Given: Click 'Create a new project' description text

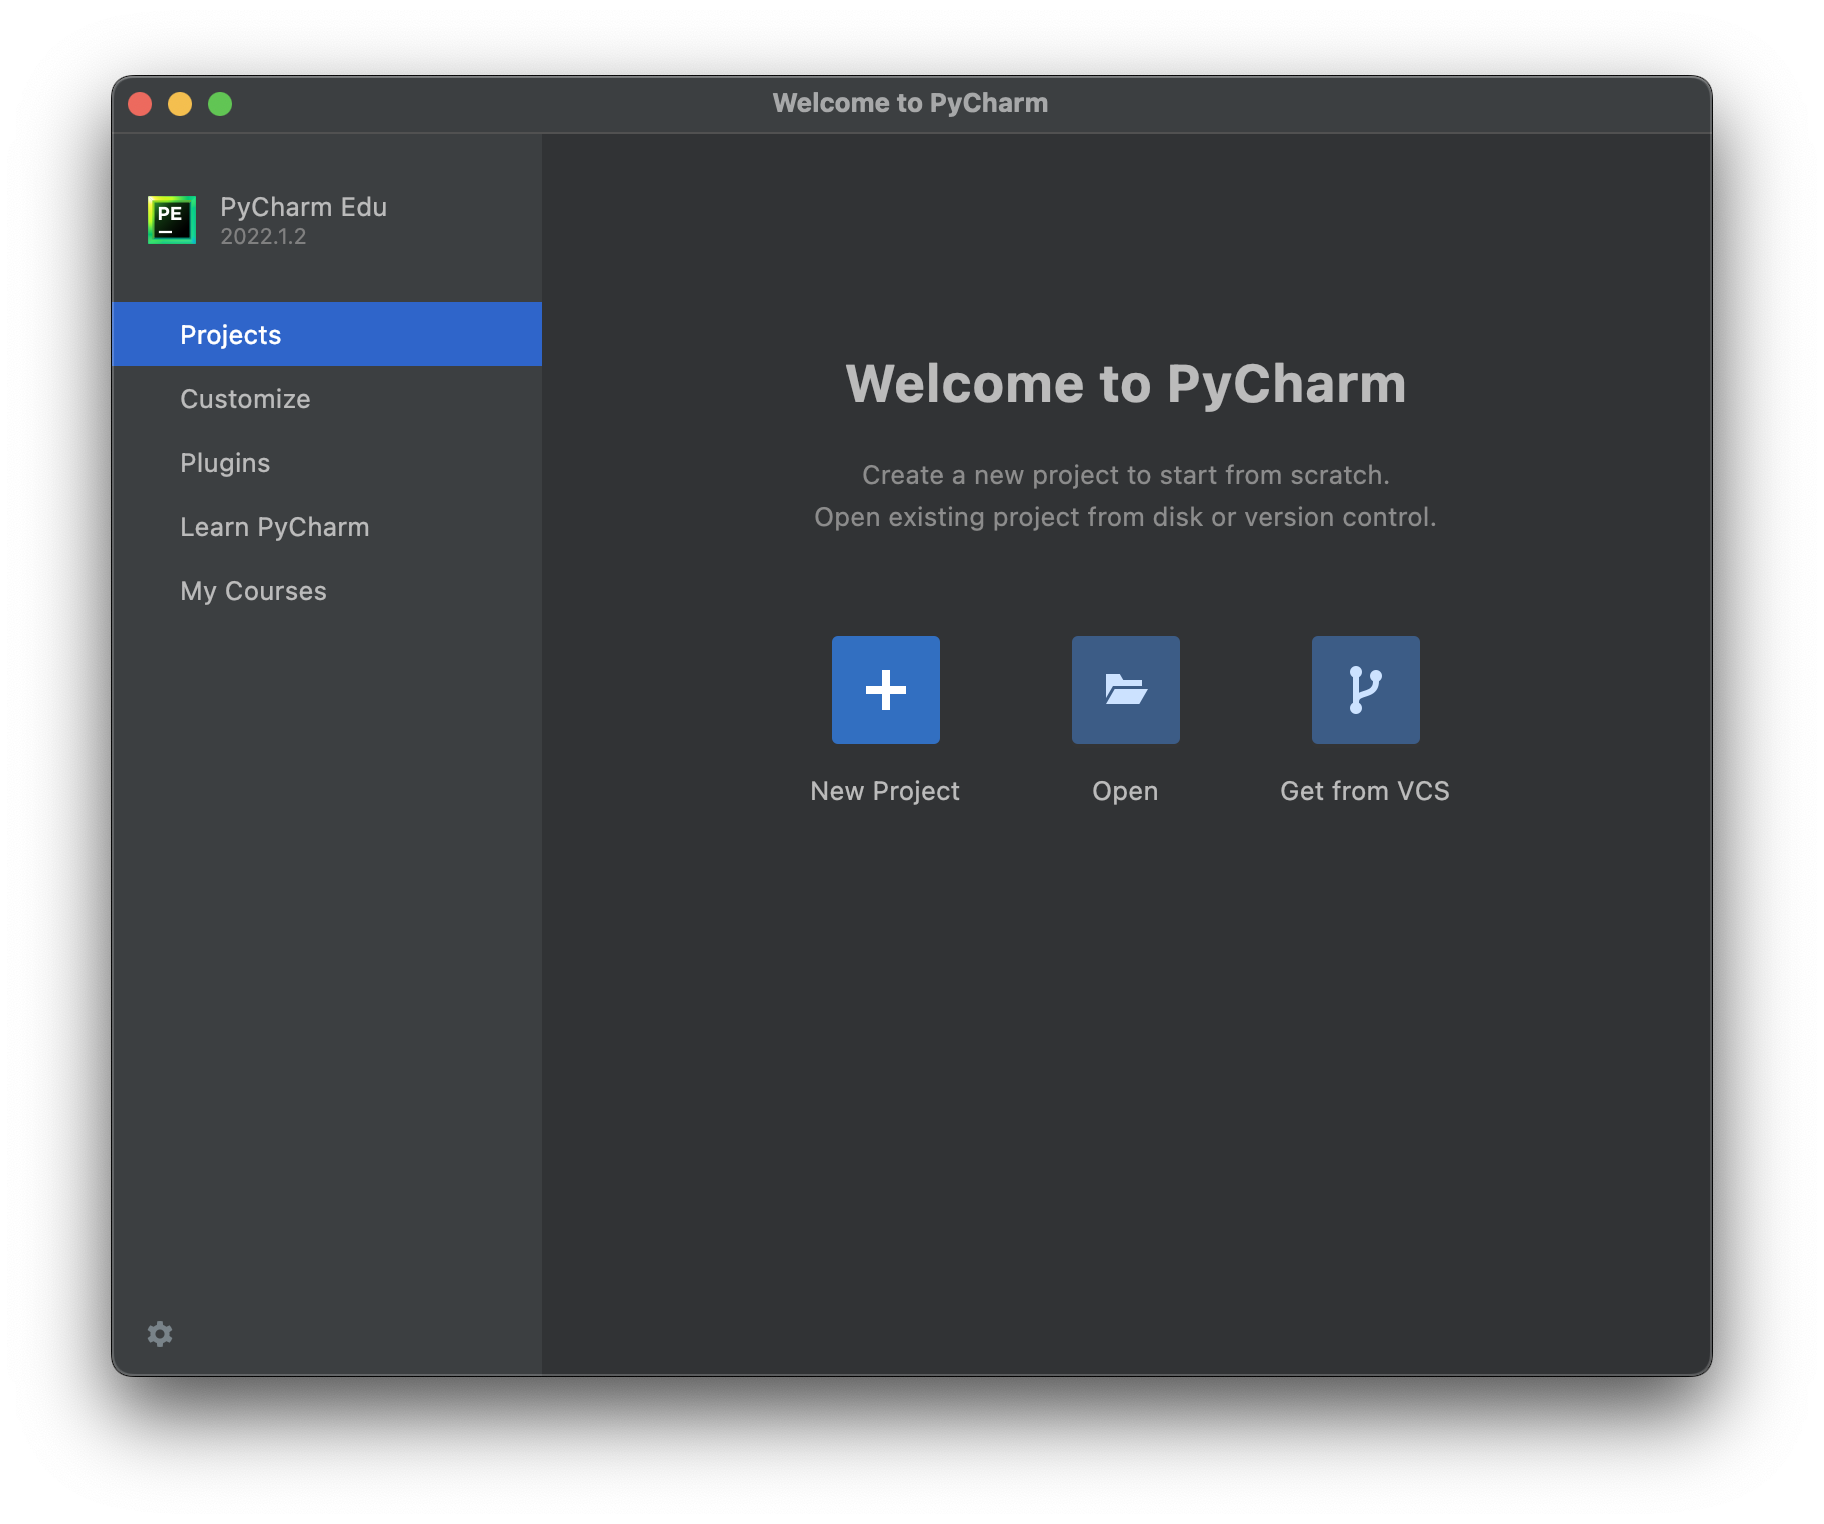Looking at the screenshot, I should coord(1126,475).
